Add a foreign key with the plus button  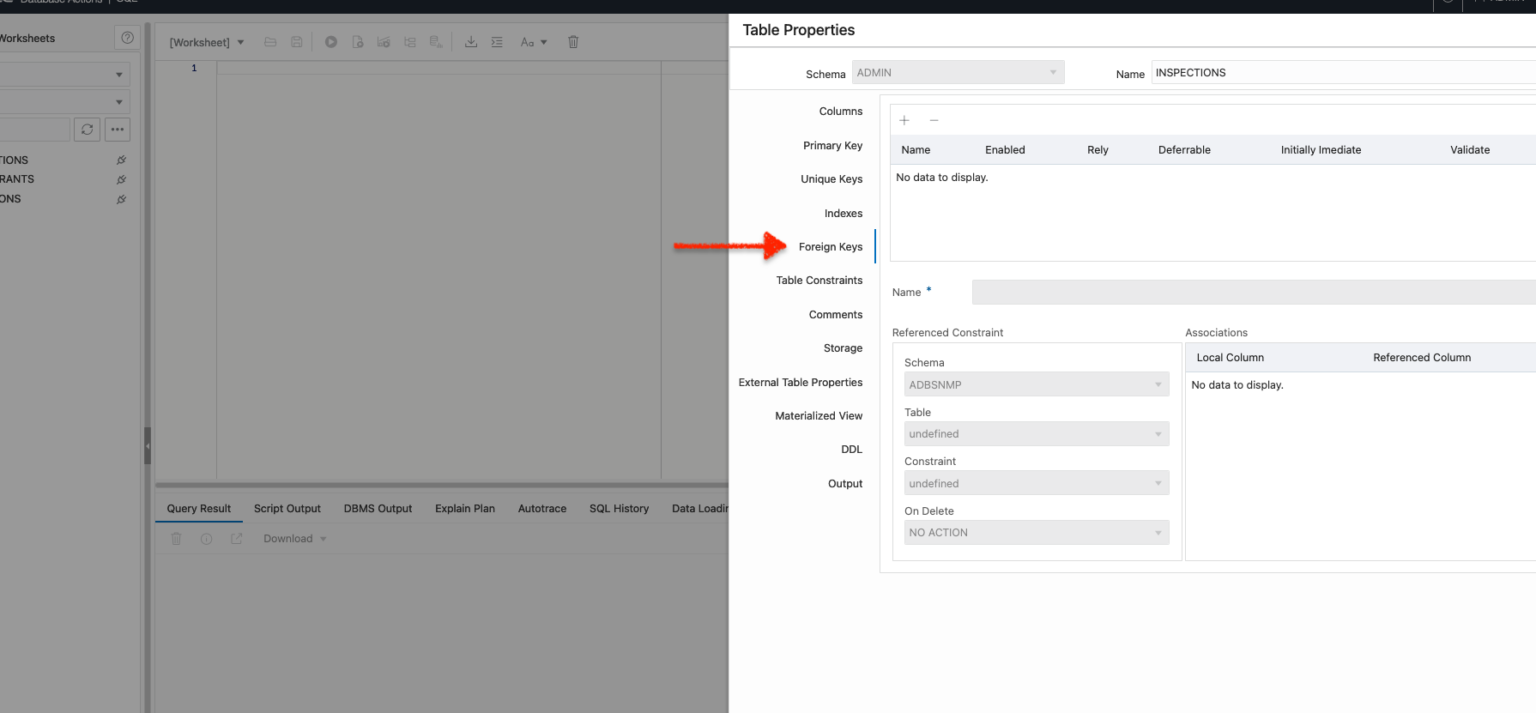[x=904, y=120]
